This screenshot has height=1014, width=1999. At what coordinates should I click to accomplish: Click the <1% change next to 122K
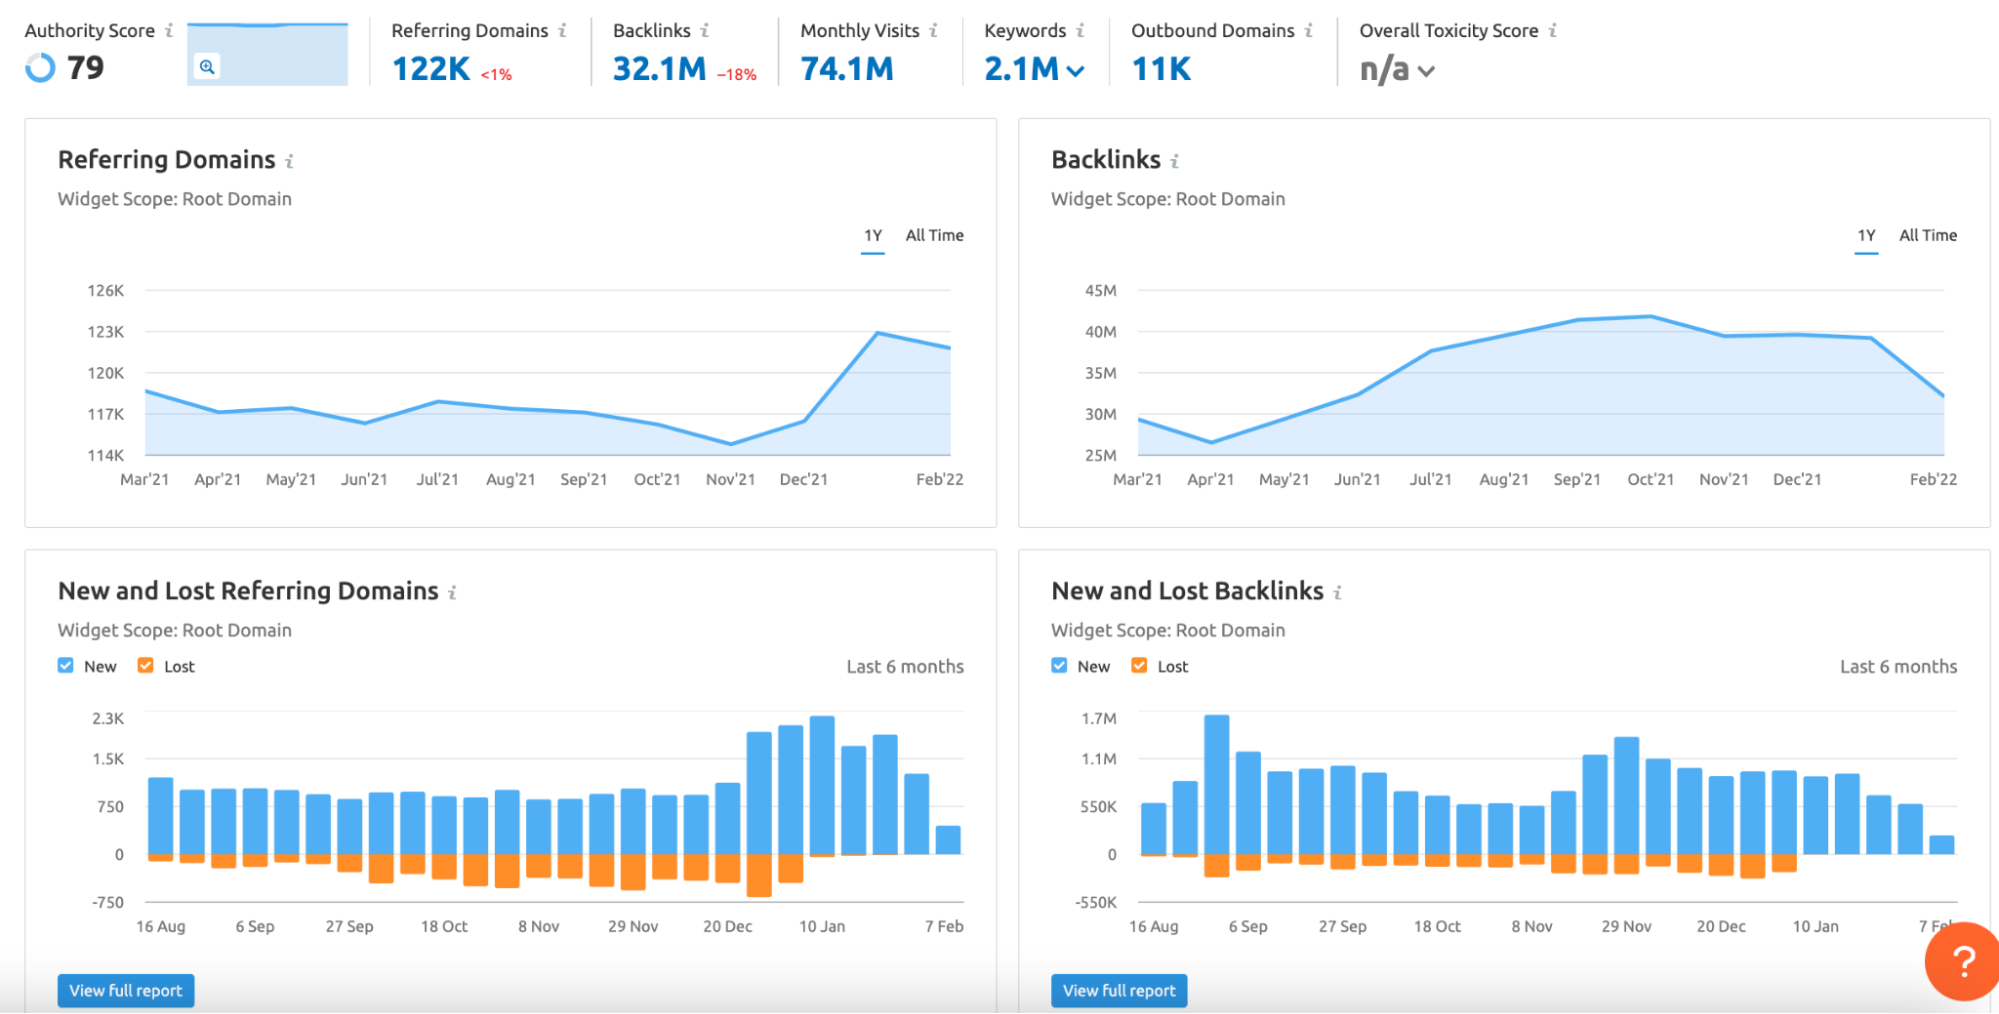(x=496, y=75)
